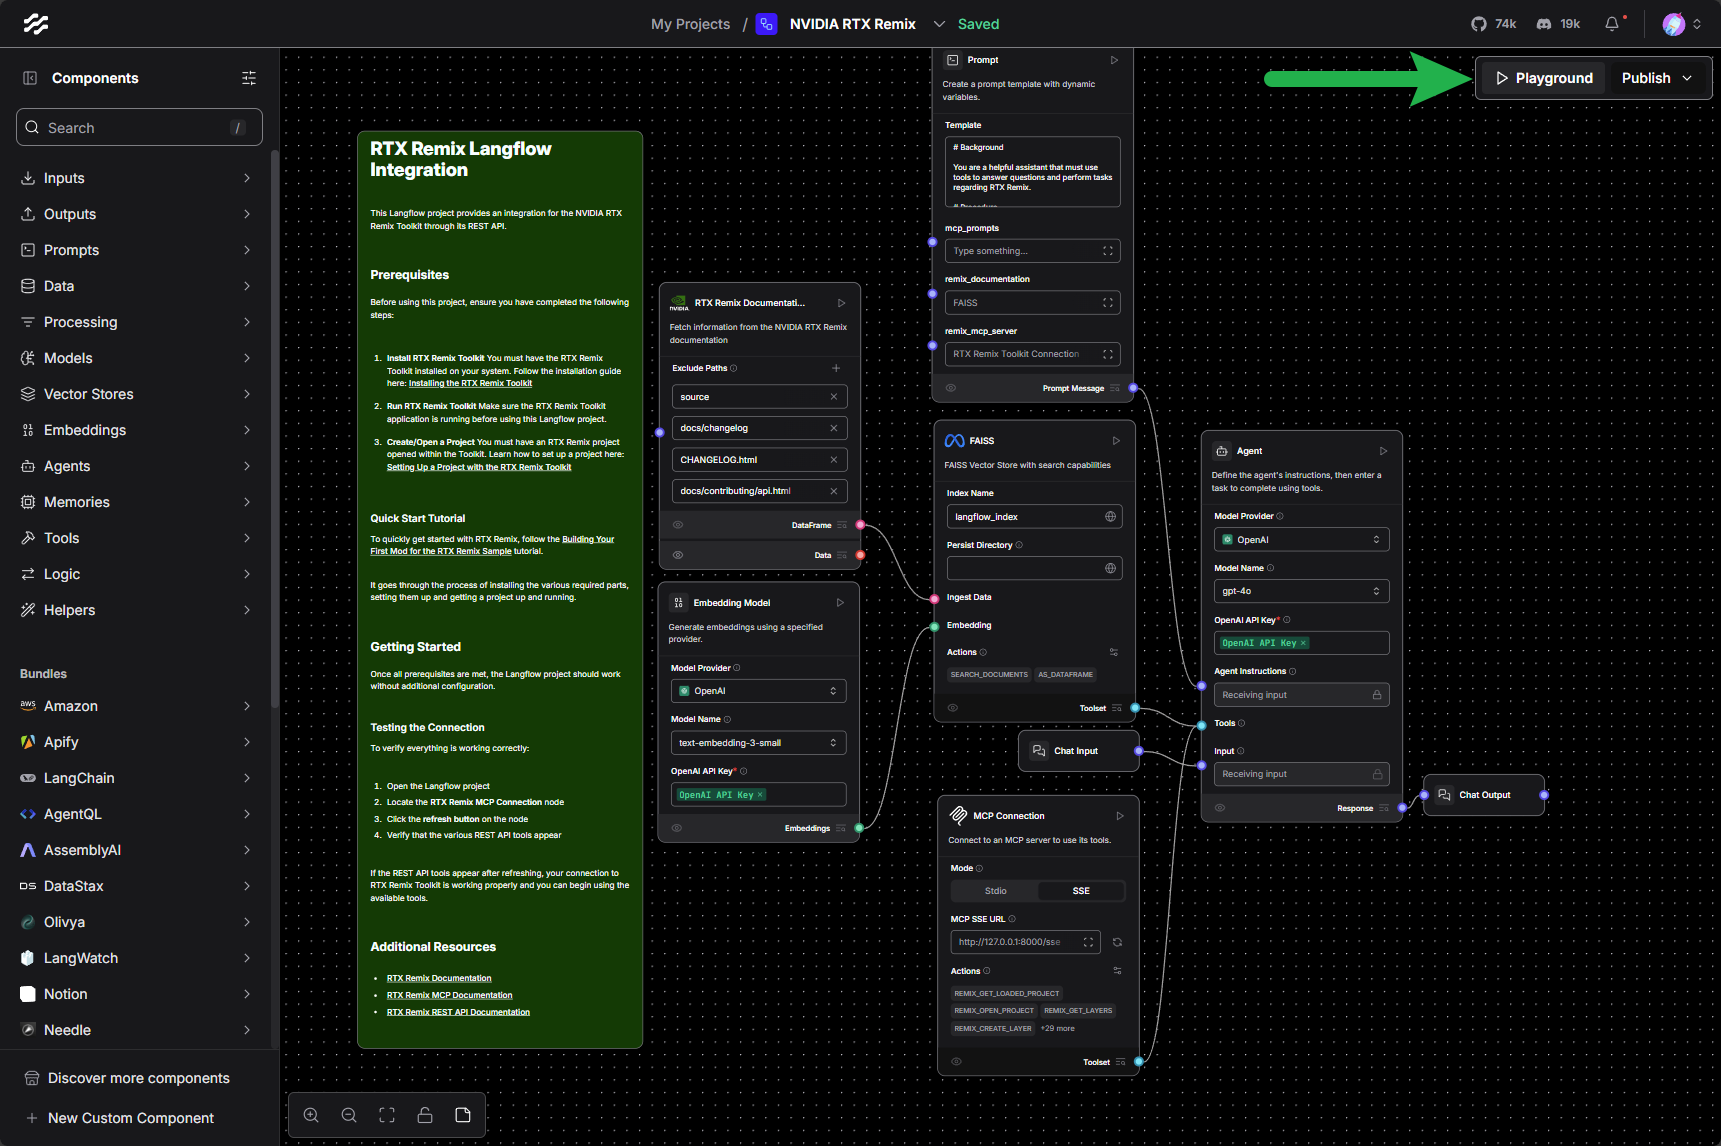Click the zoom out canvas icon
Viewport: 1721px width, 1146px height.
[x=349, y=1115]
